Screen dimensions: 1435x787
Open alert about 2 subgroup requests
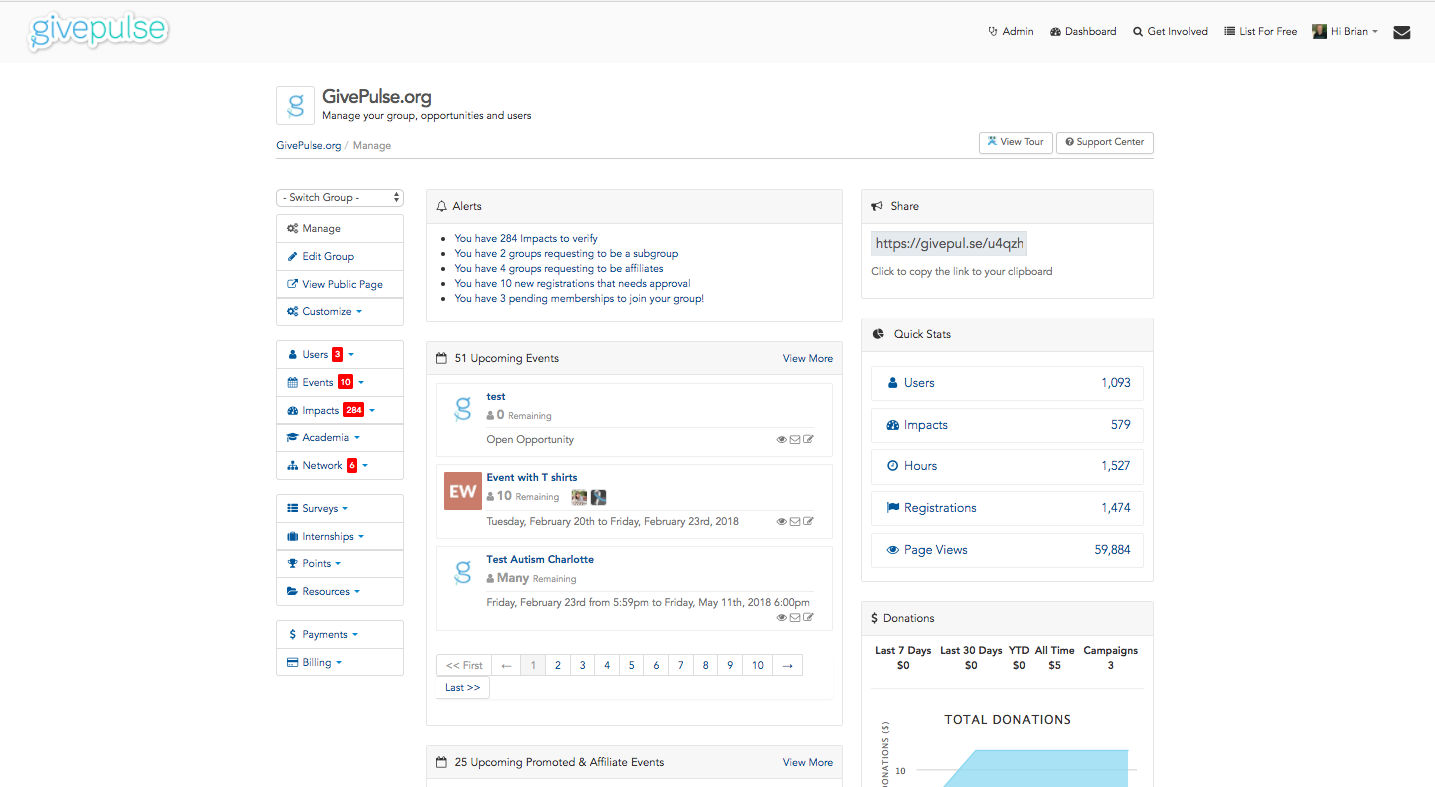coord(566,253)
